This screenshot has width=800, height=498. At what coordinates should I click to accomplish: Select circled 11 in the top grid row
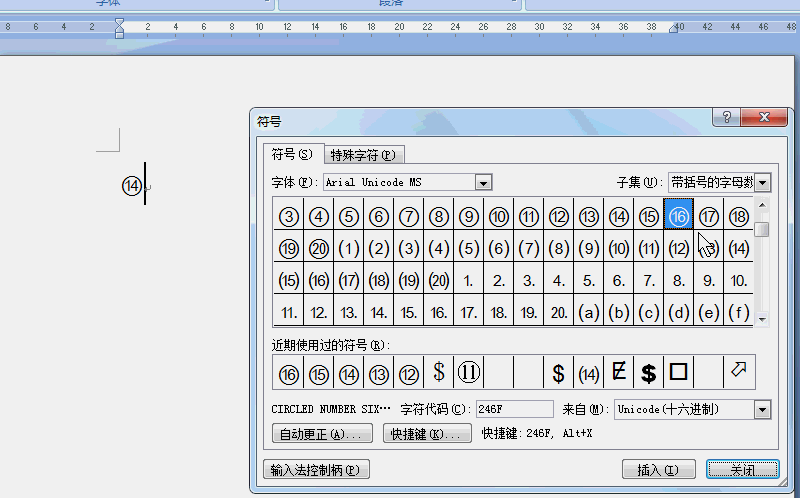pos(529,217)
